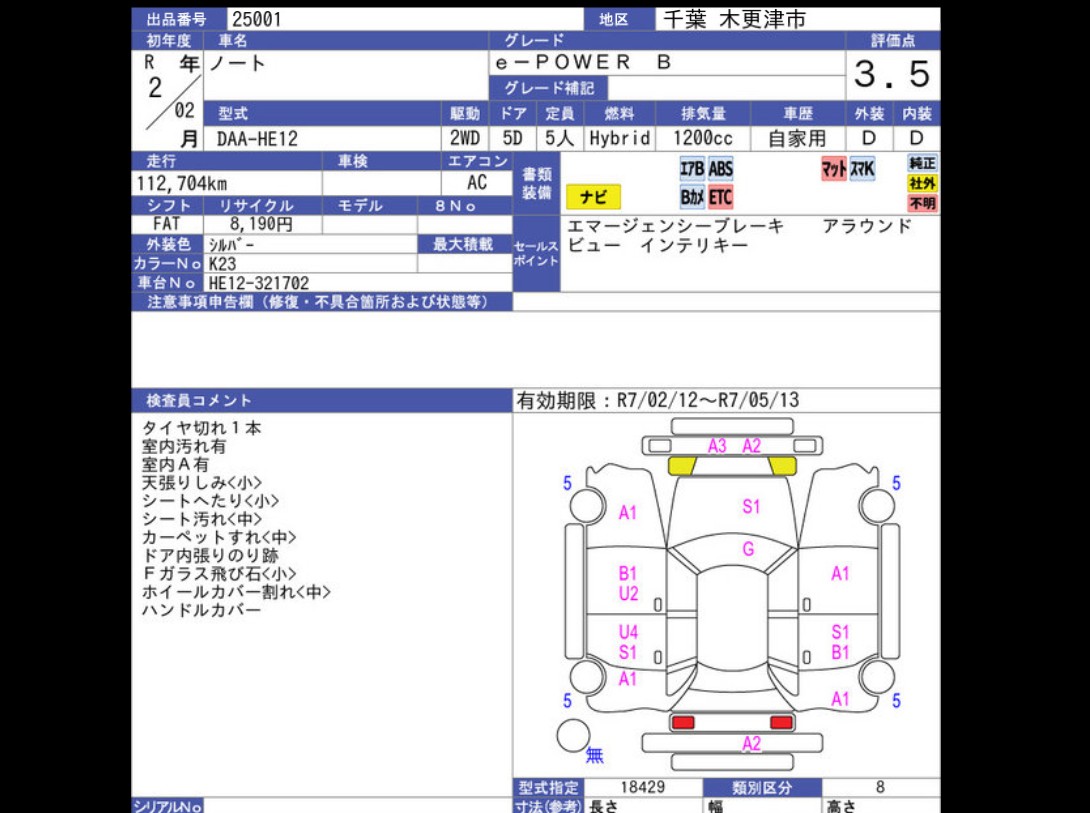Click the comment カーペットすれ<中>
The width and height of the screenshot is (1090, 813).
219,537
